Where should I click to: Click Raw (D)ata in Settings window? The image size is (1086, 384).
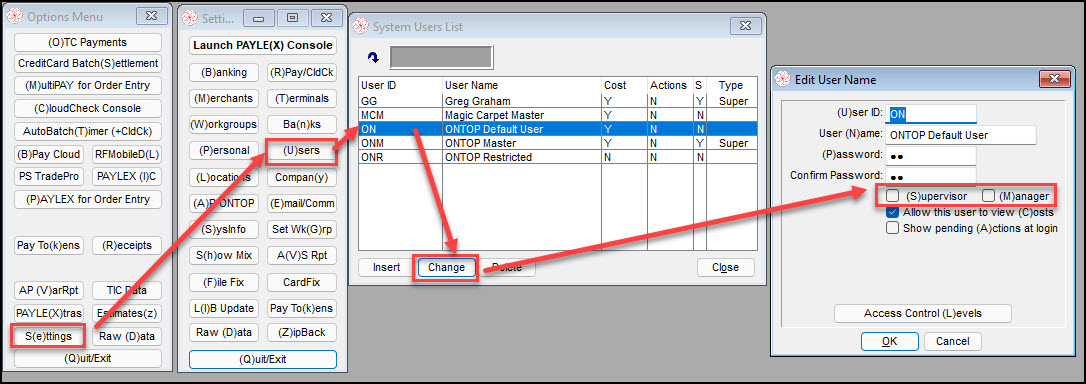tap(224, 332)
